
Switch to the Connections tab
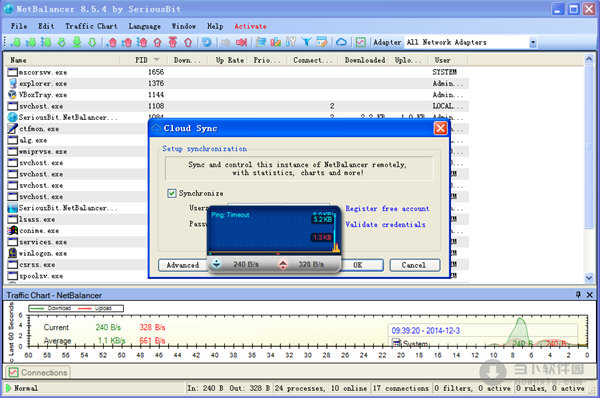click(38, 372)
